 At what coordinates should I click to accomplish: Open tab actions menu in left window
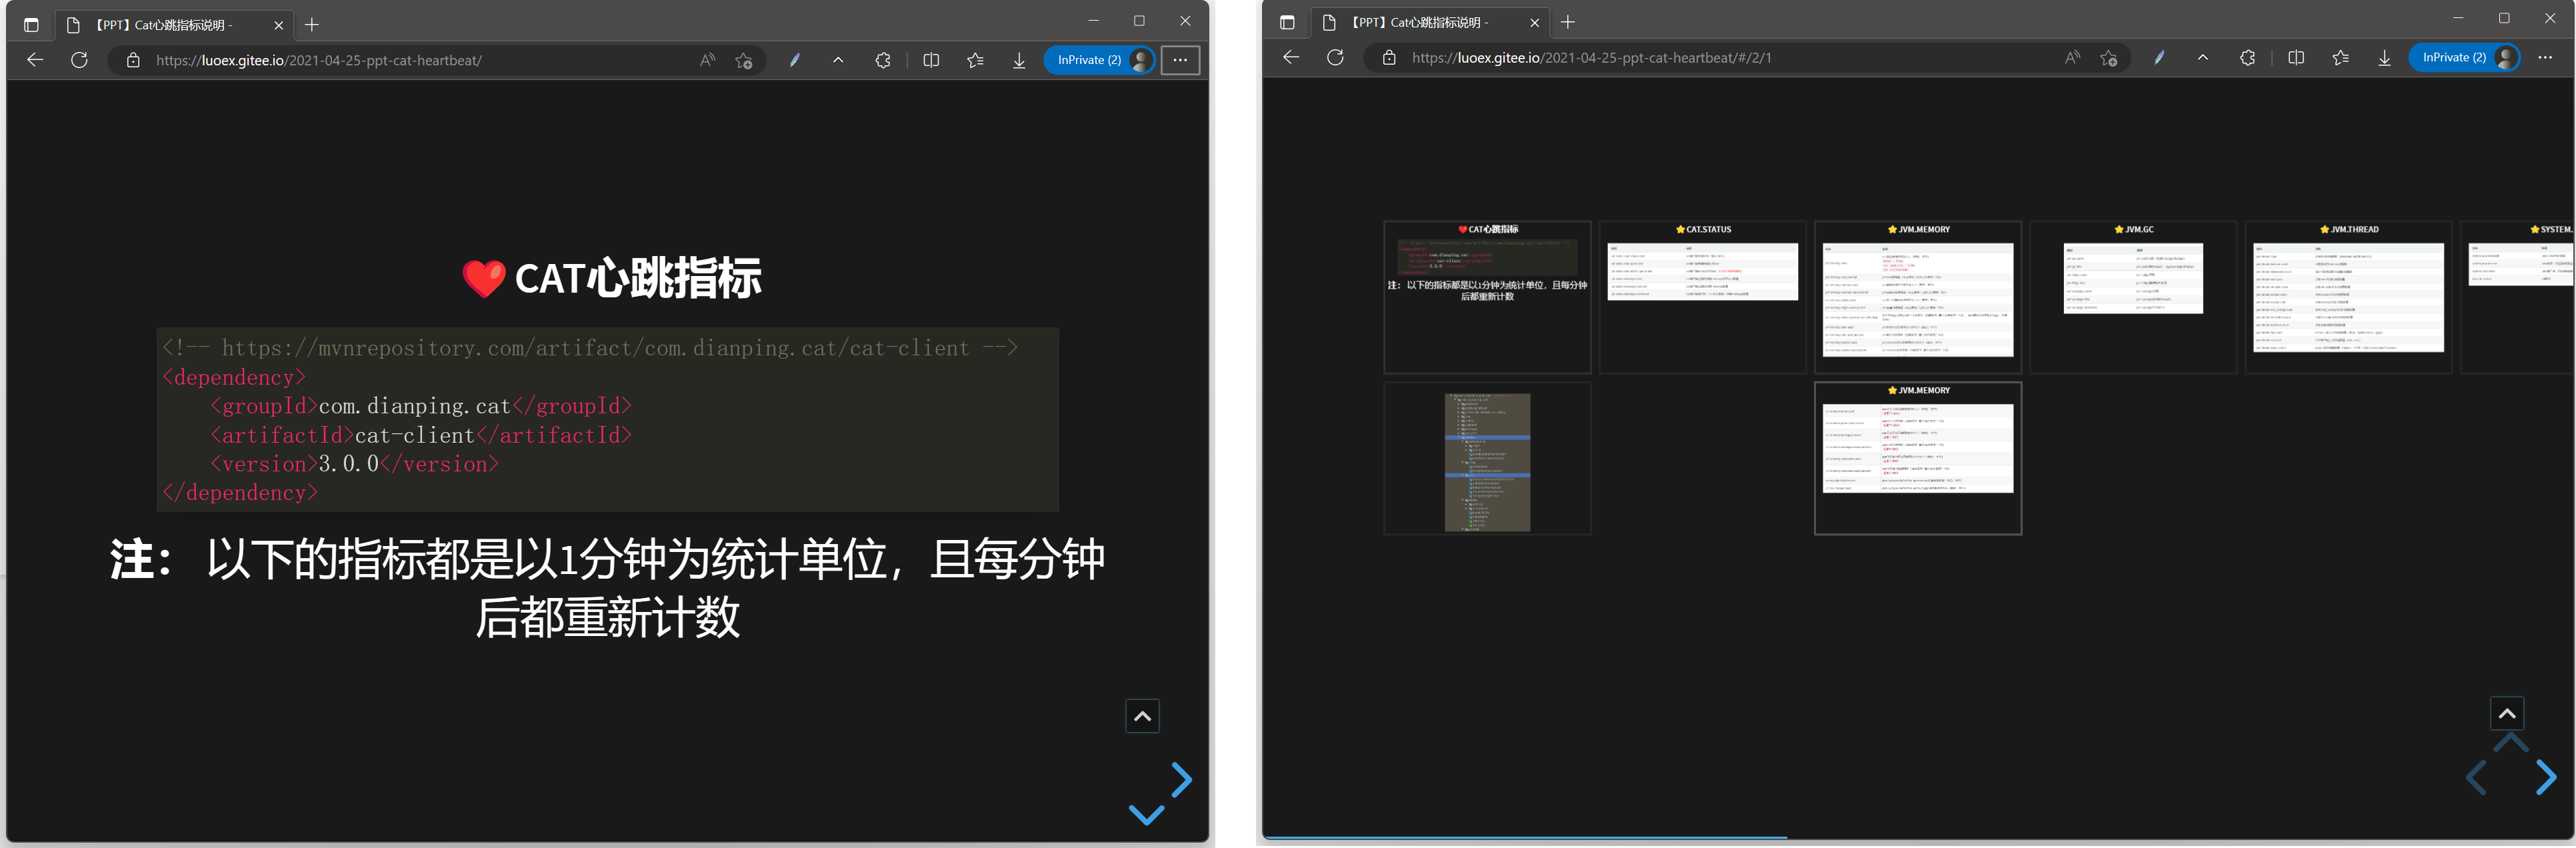[31, 25]
